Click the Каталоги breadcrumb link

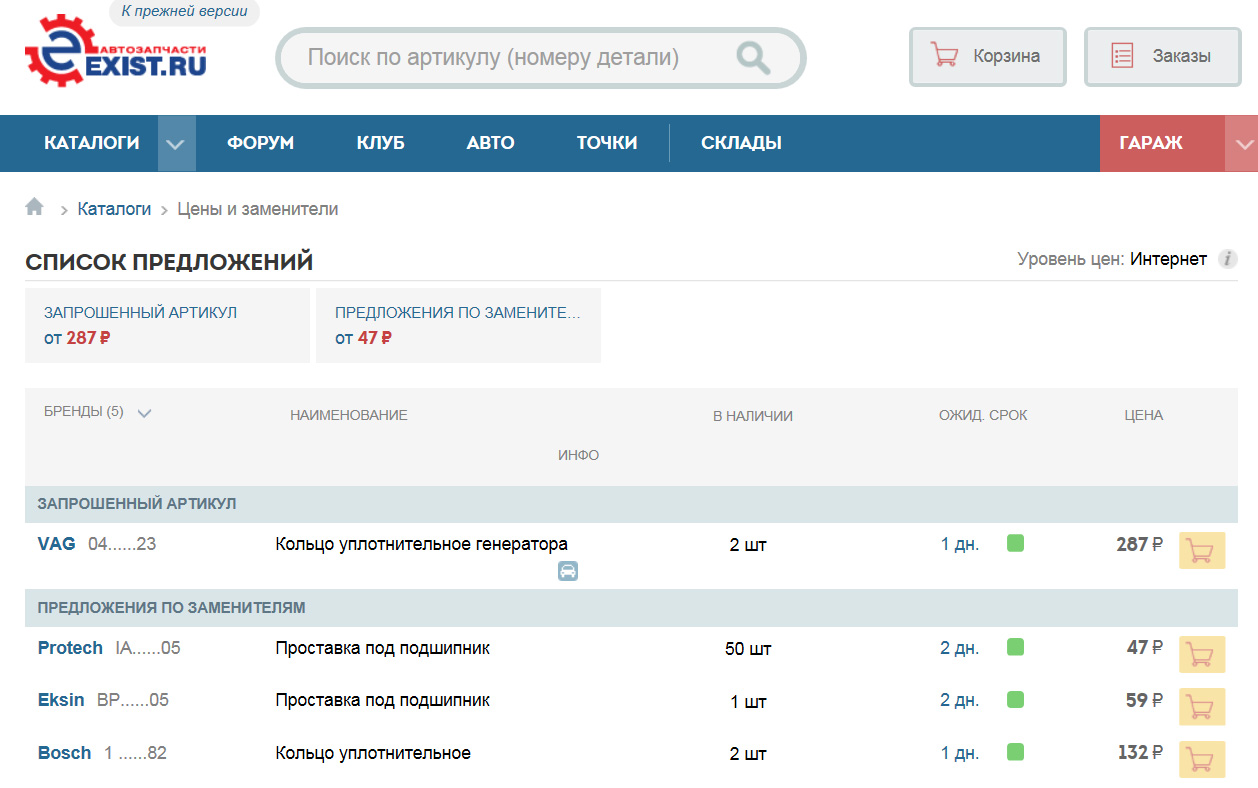click(x=114, y=209)
